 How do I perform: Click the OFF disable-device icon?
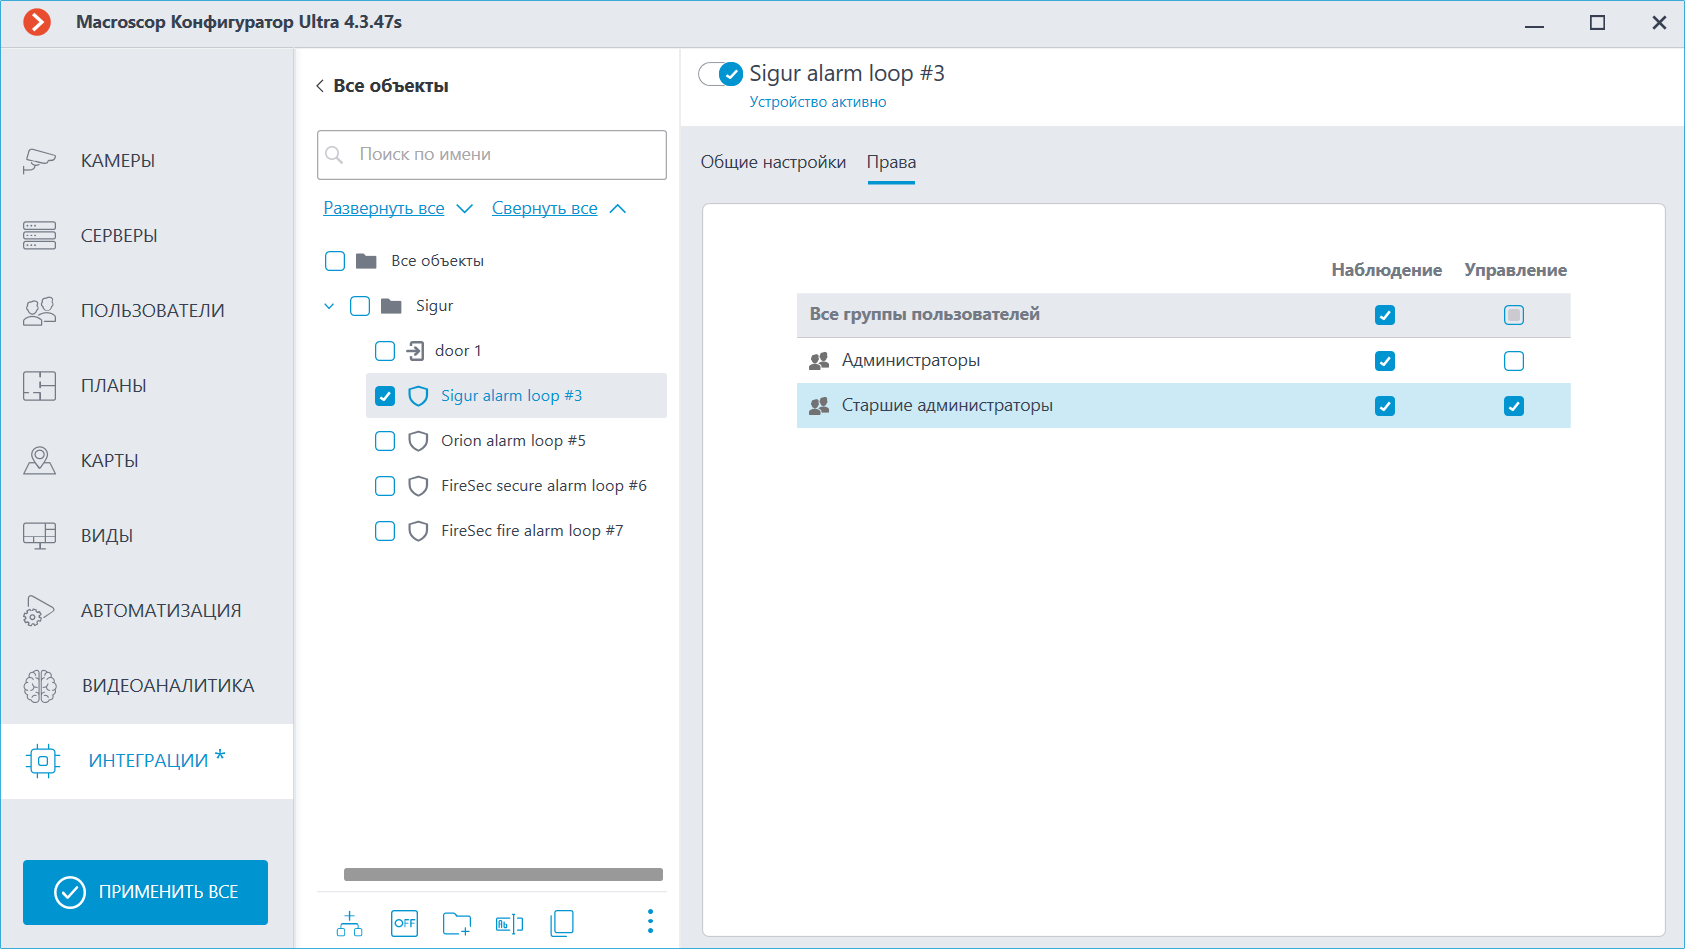tap(405, 923)
